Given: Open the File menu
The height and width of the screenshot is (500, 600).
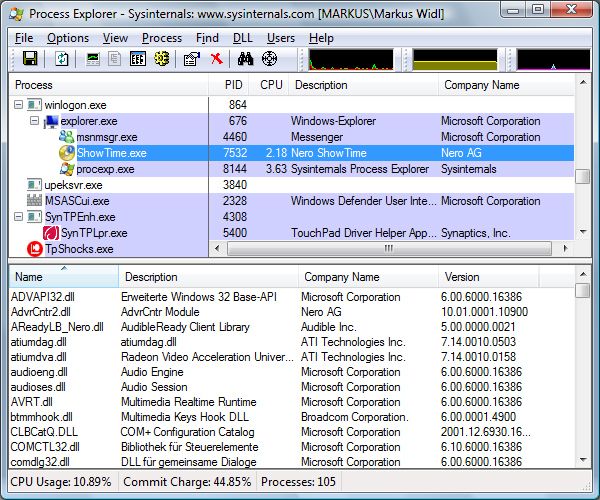Looking at the screenshot, I should point(24,38).
